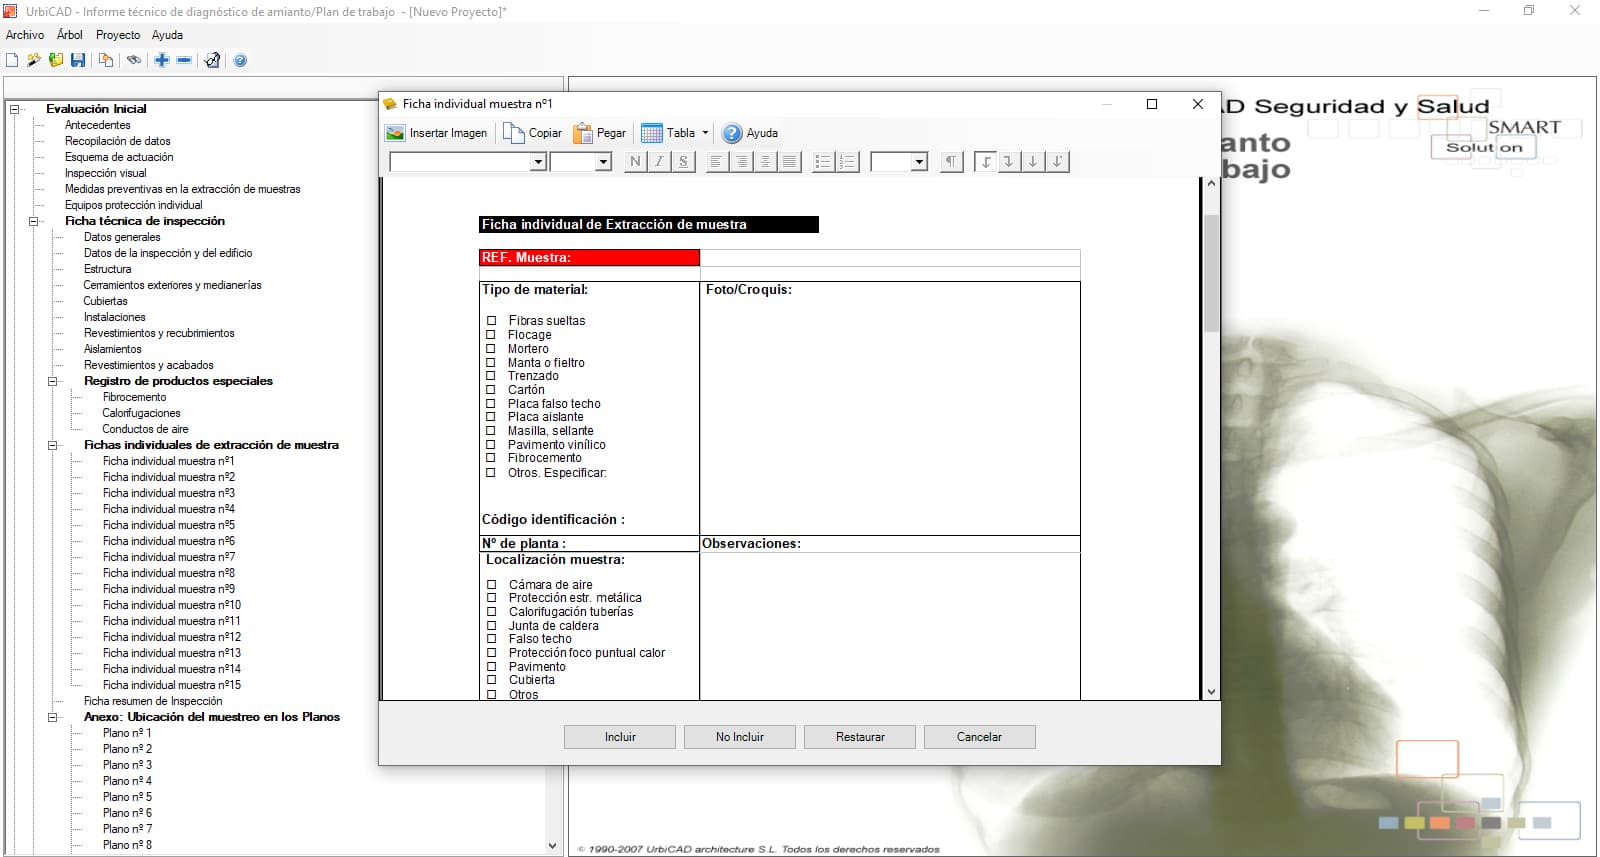
Task: Select Antecedentes in the tree
Action: 98,125
